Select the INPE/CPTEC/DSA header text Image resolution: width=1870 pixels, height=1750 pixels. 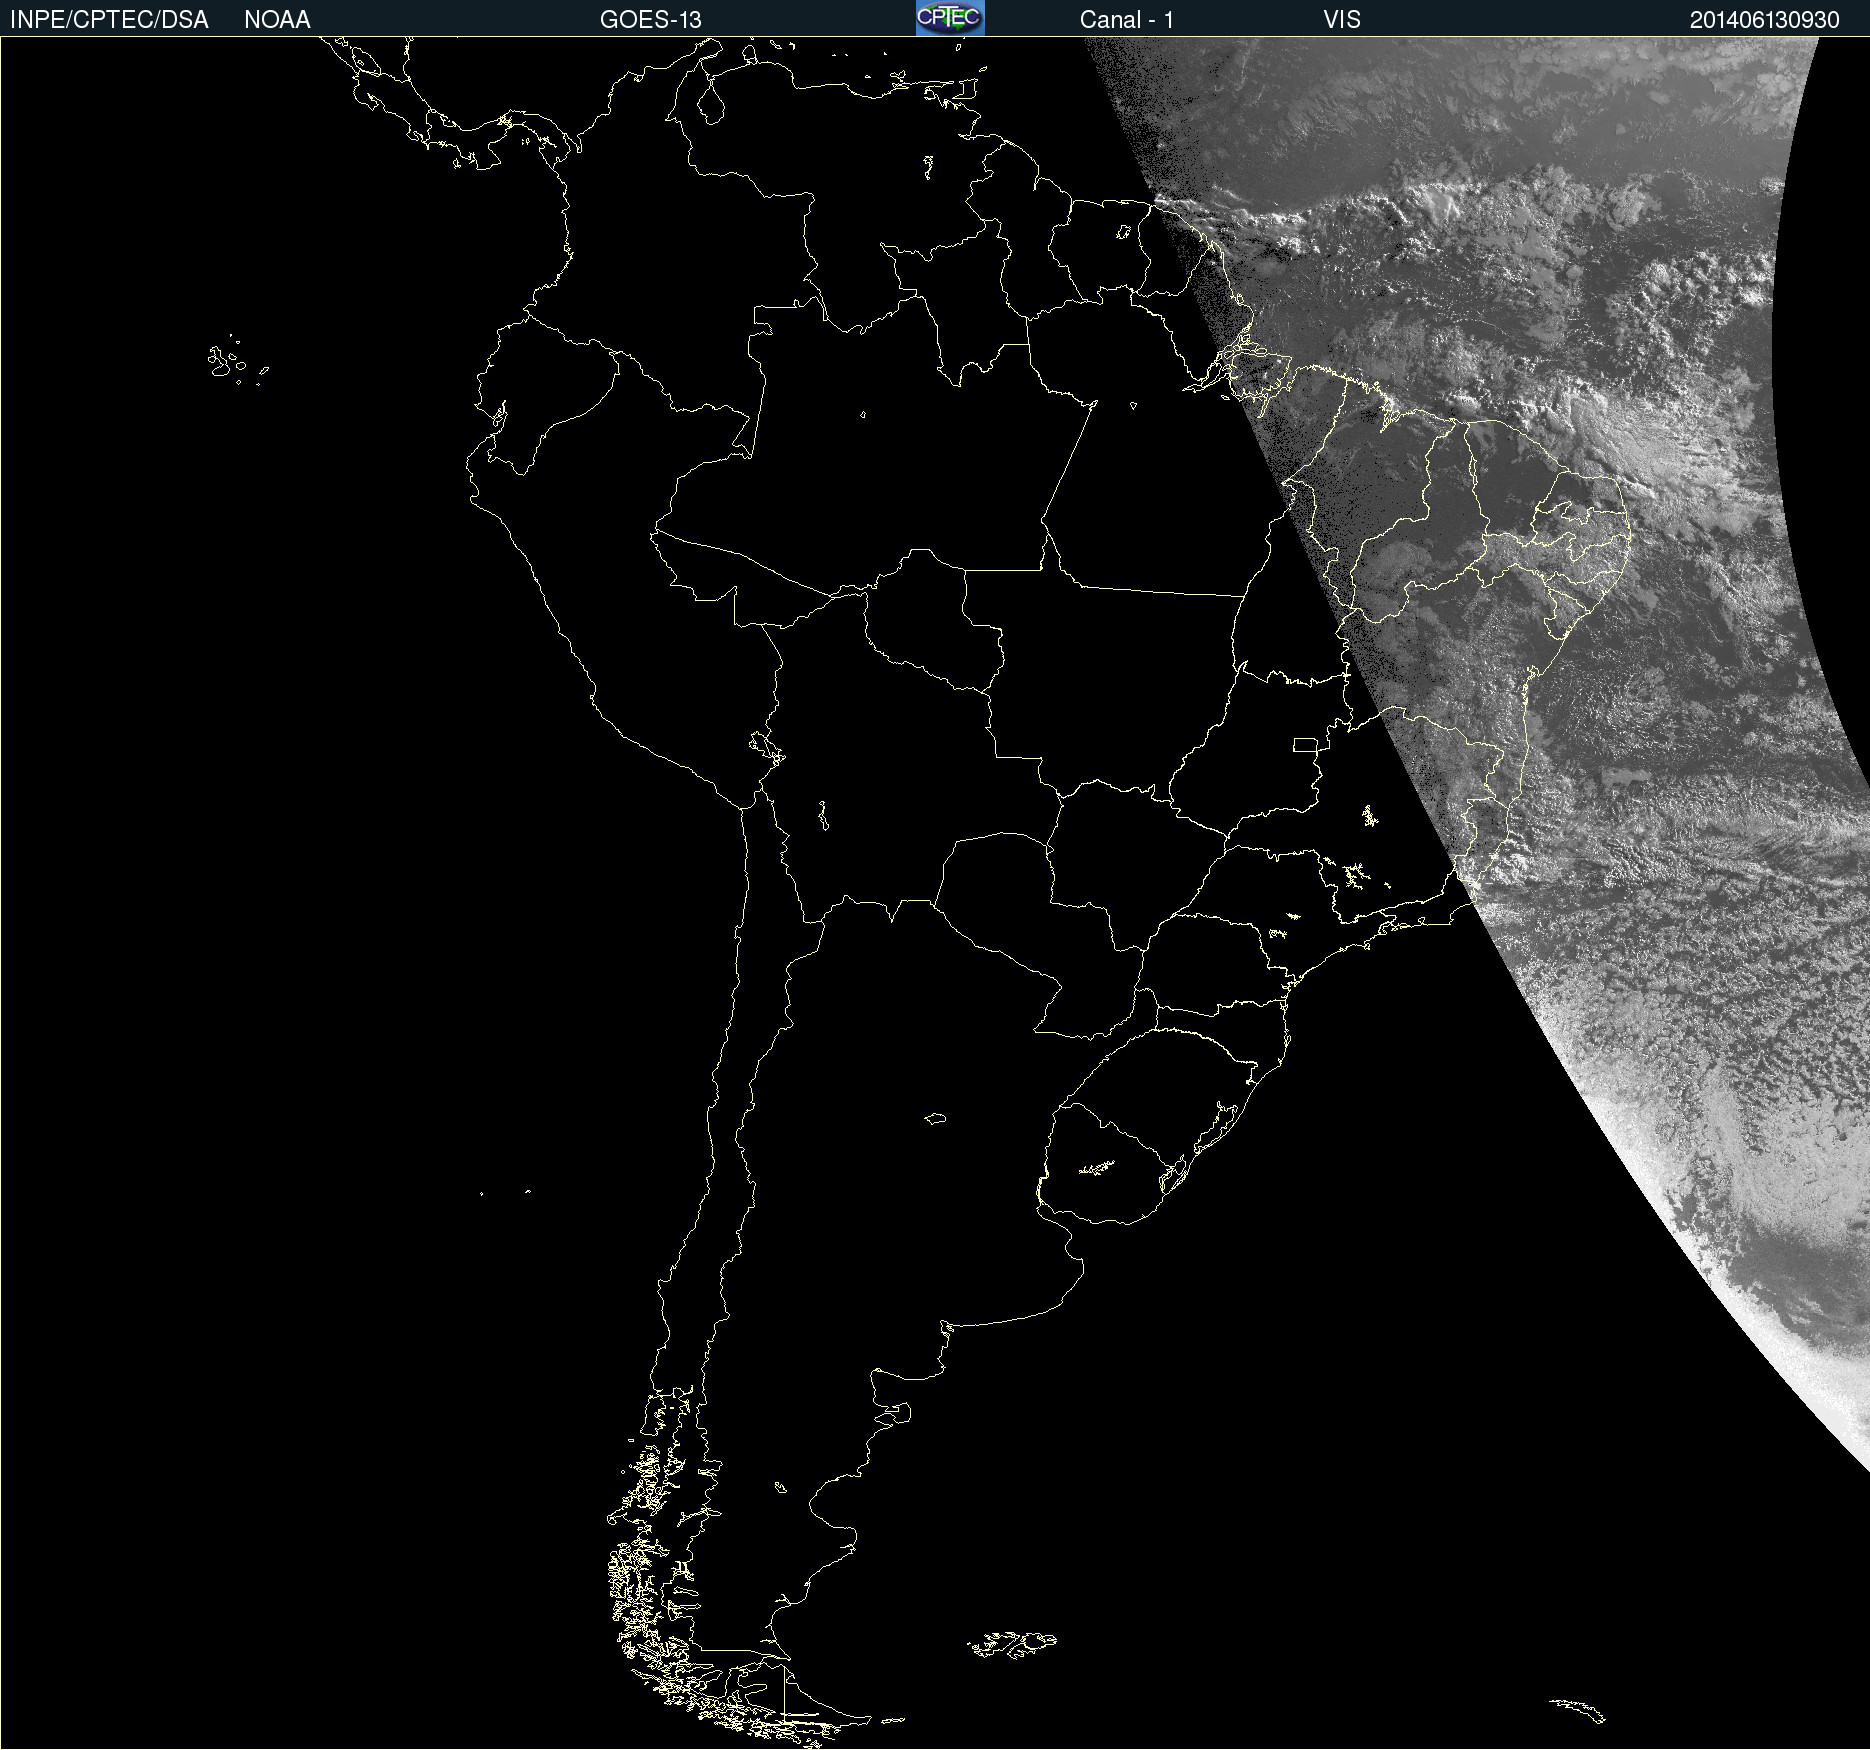pyautogui.click(x=109, y=20)
